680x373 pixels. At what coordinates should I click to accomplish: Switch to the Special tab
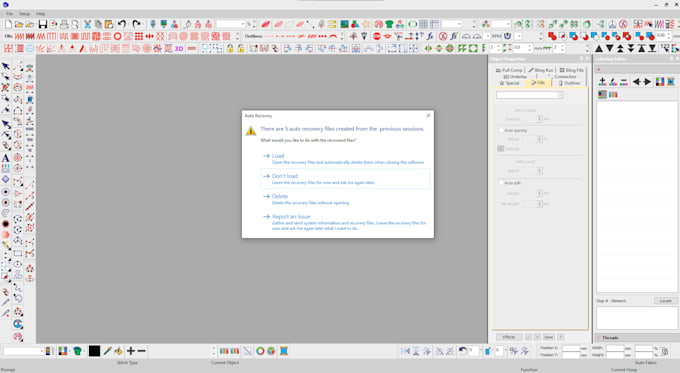point(510,83)
